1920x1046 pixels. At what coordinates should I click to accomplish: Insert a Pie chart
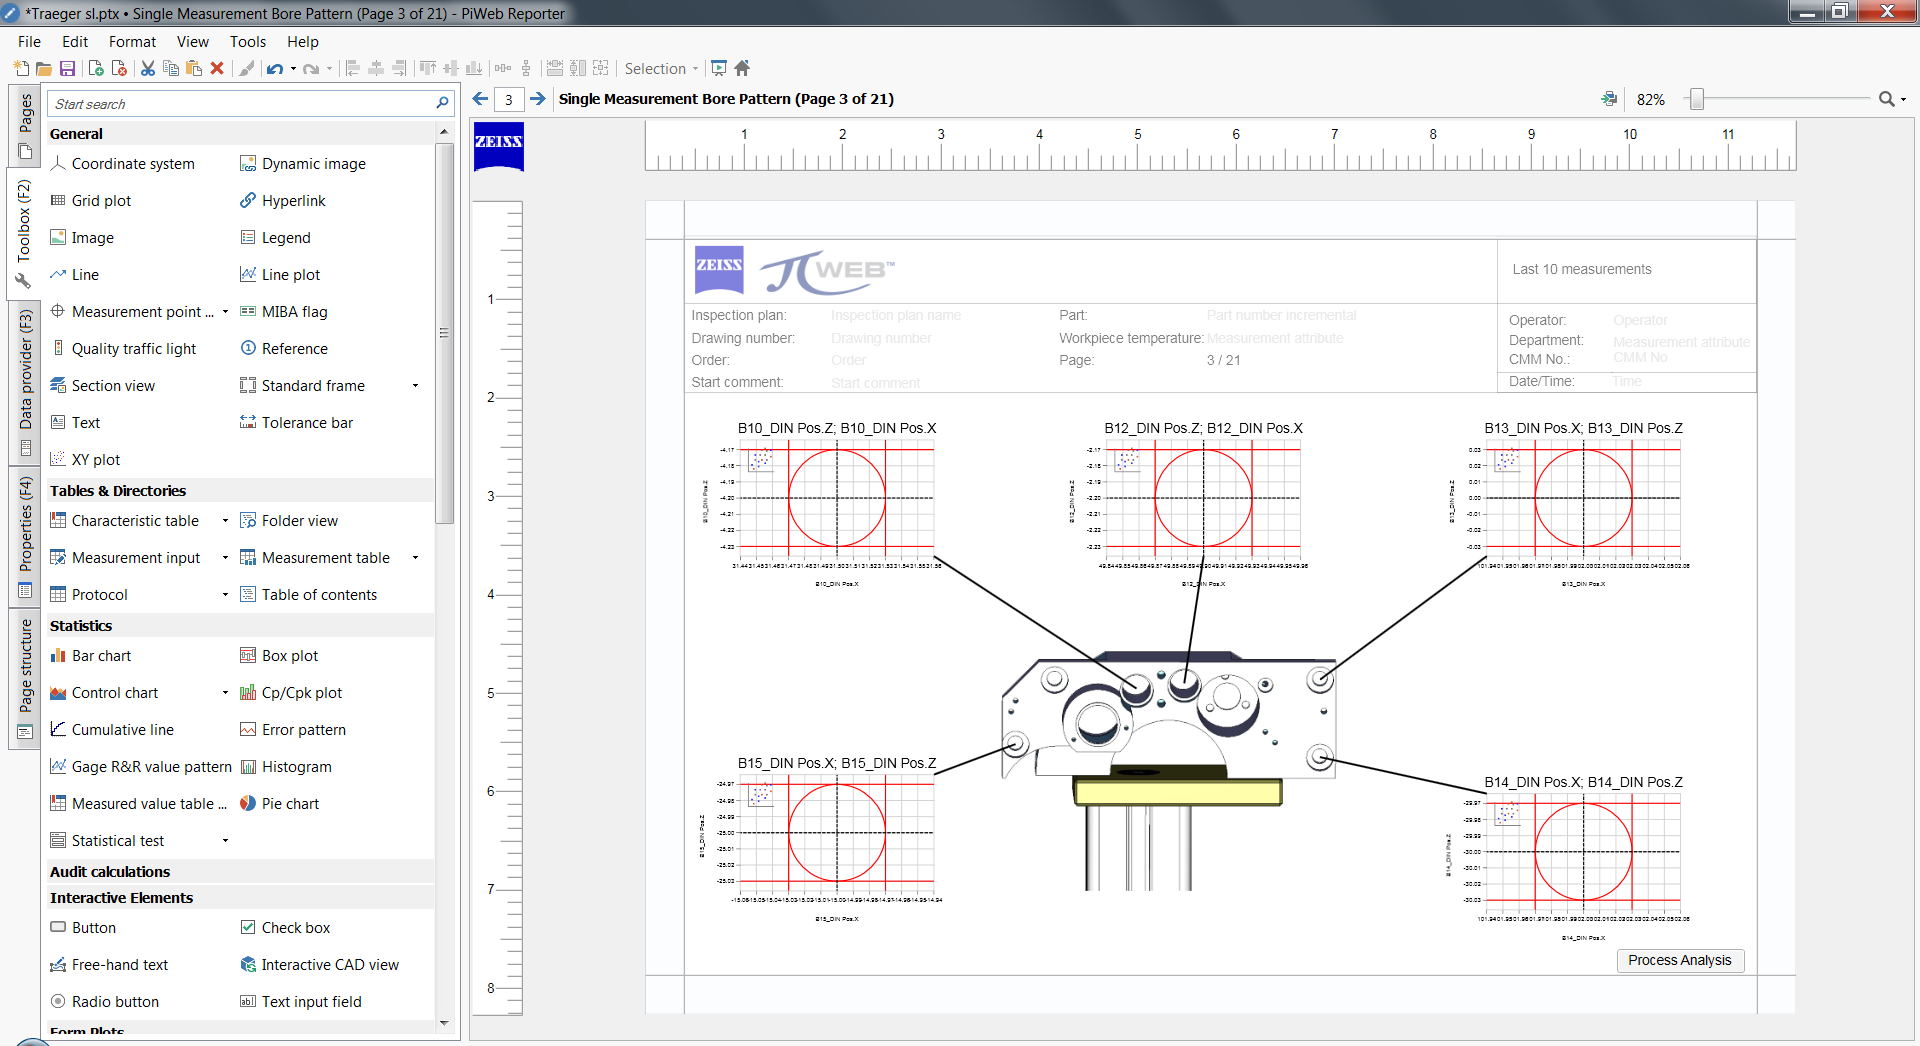(290, 803)
